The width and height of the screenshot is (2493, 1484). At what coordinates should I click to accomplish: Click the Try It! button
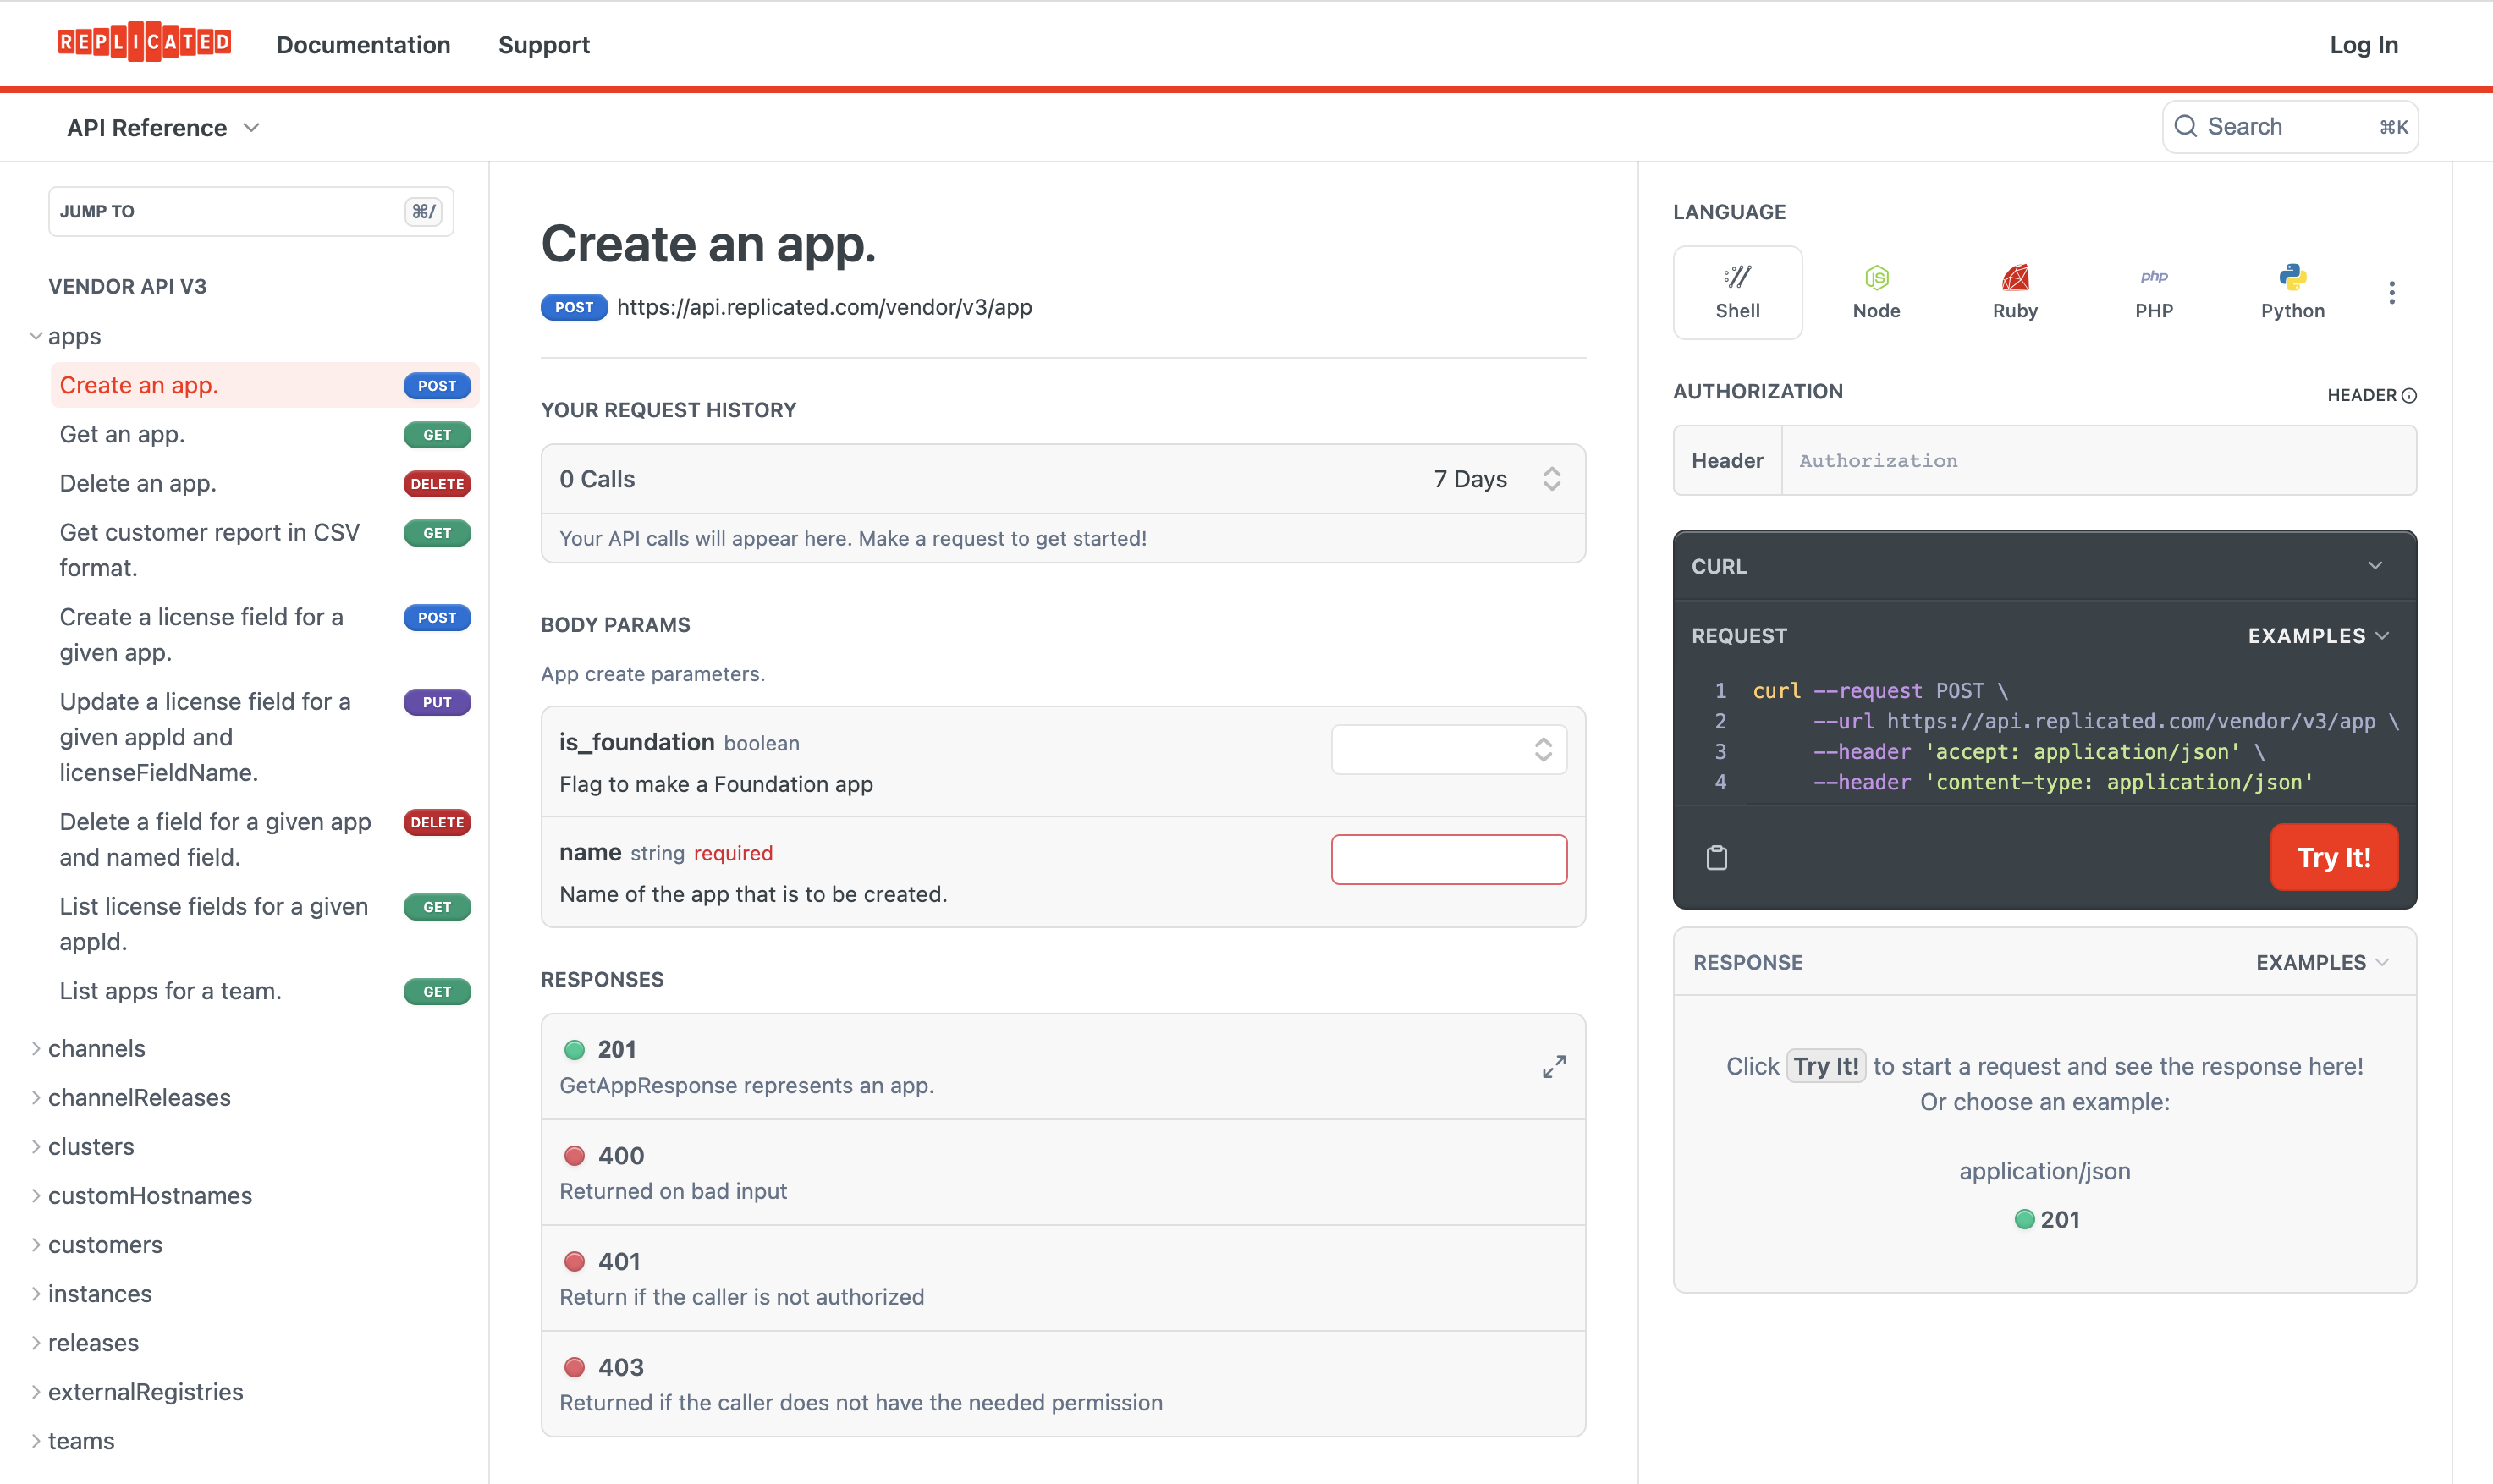[2334, 857]
